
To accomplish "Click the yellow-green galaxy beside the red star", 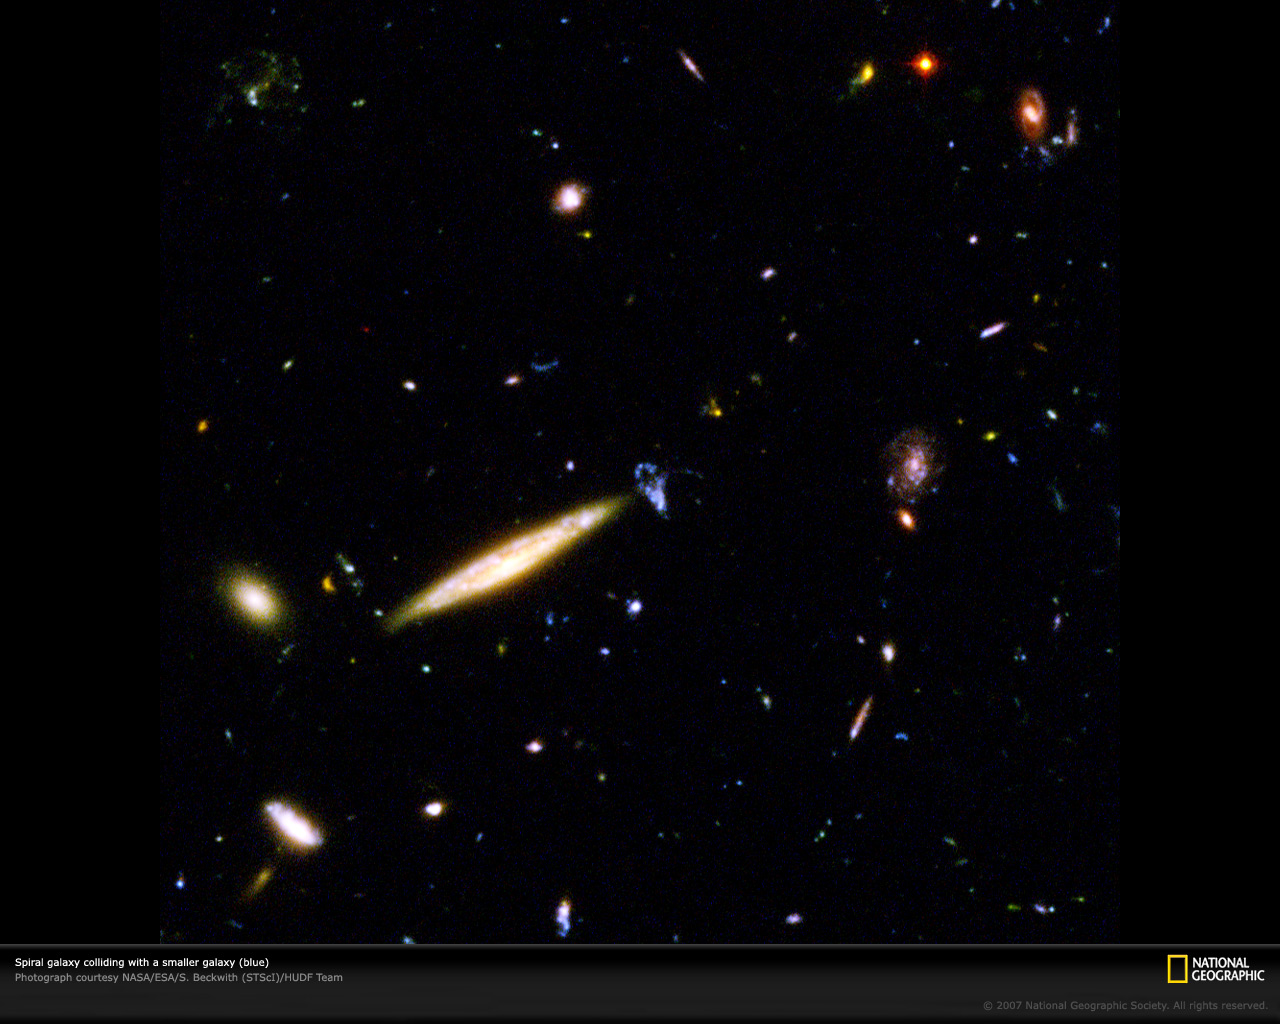I will (x=864, y=74).
